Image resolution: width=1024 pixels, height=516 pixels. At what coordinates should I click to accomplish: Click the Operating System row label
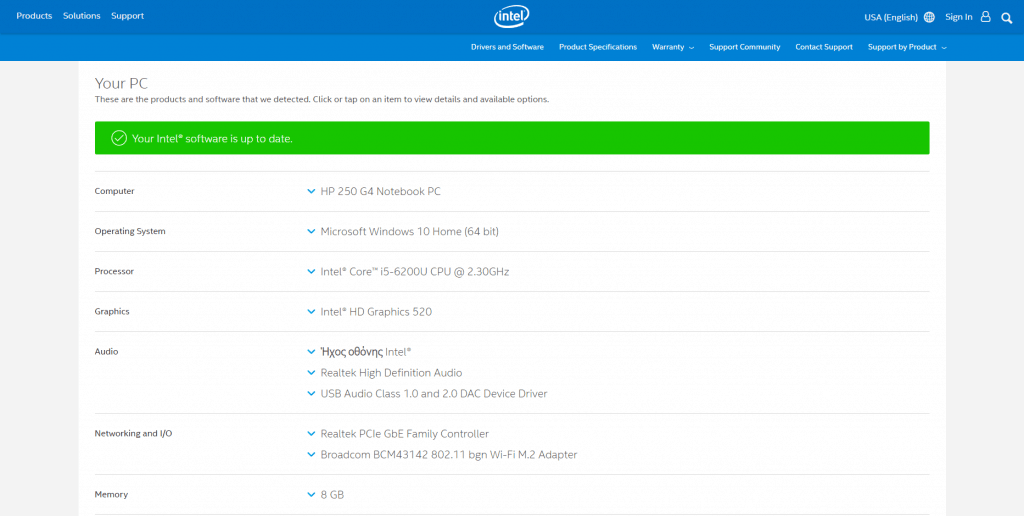130,231
